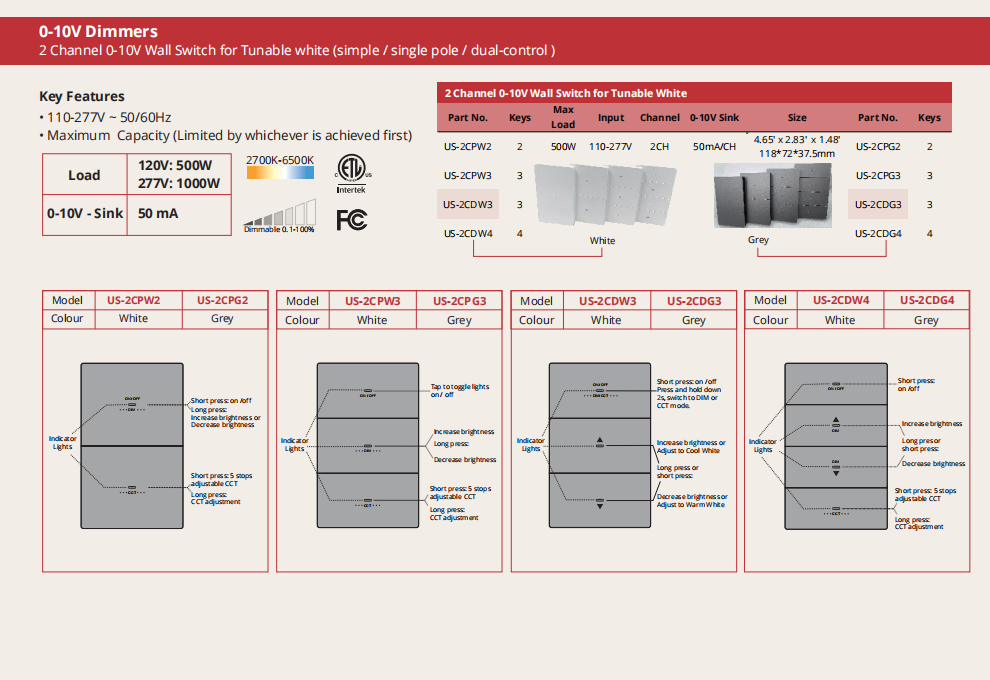Click the FCC certification logo
This screenshot has height=680, width=990.
tap(351, 219)
